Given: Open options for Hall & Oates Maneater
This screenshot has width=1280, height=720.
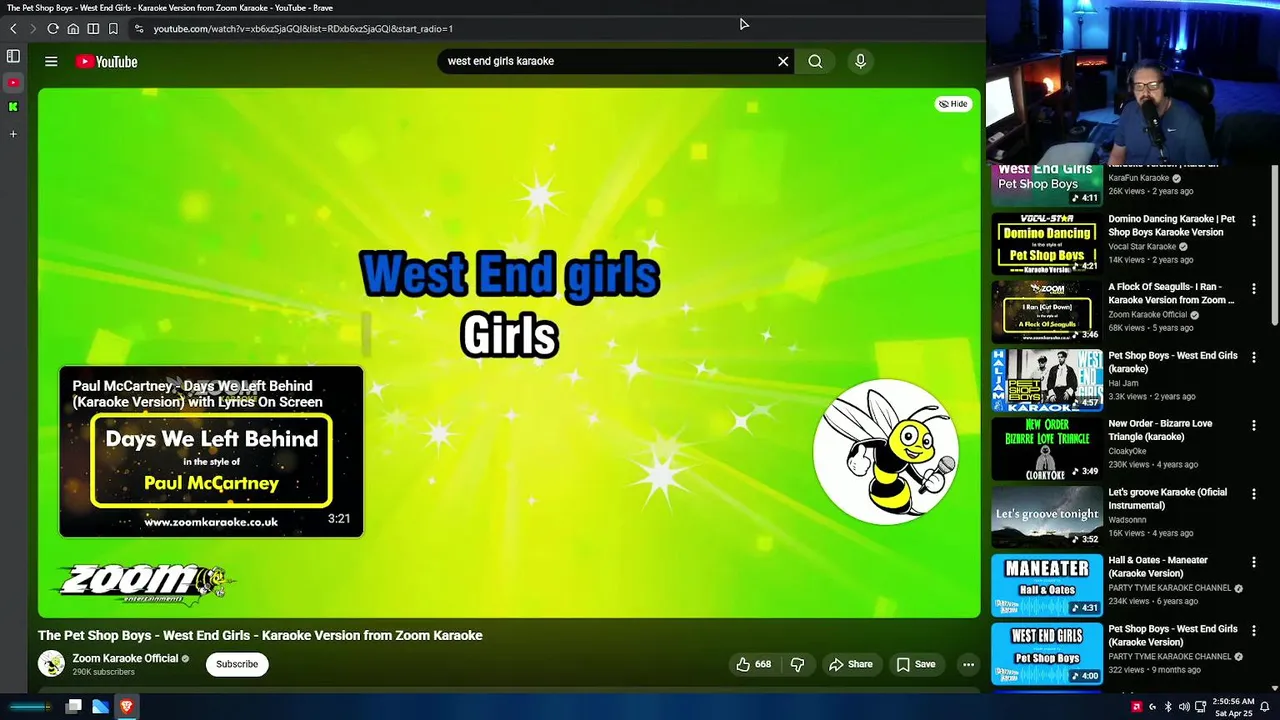Looking at the screenshot, I should pyautogui.click(x=1254, y=562).
